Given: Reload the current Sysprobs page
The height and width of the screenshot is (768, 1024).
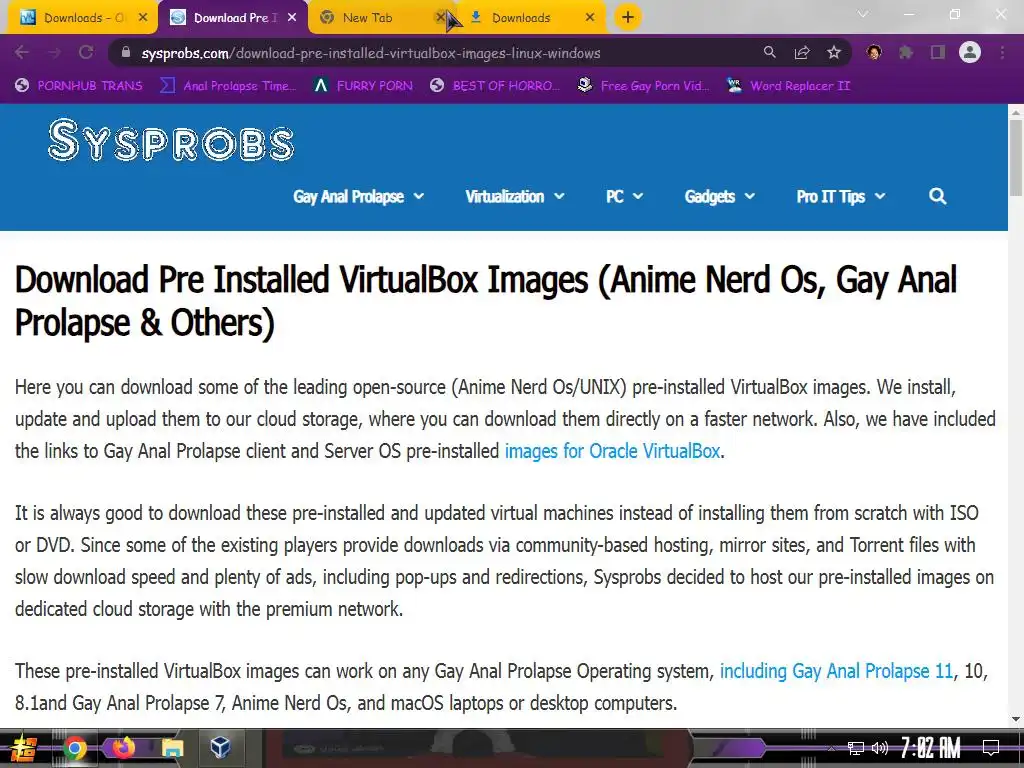Looking at the screenshot, I should point(86,53).
